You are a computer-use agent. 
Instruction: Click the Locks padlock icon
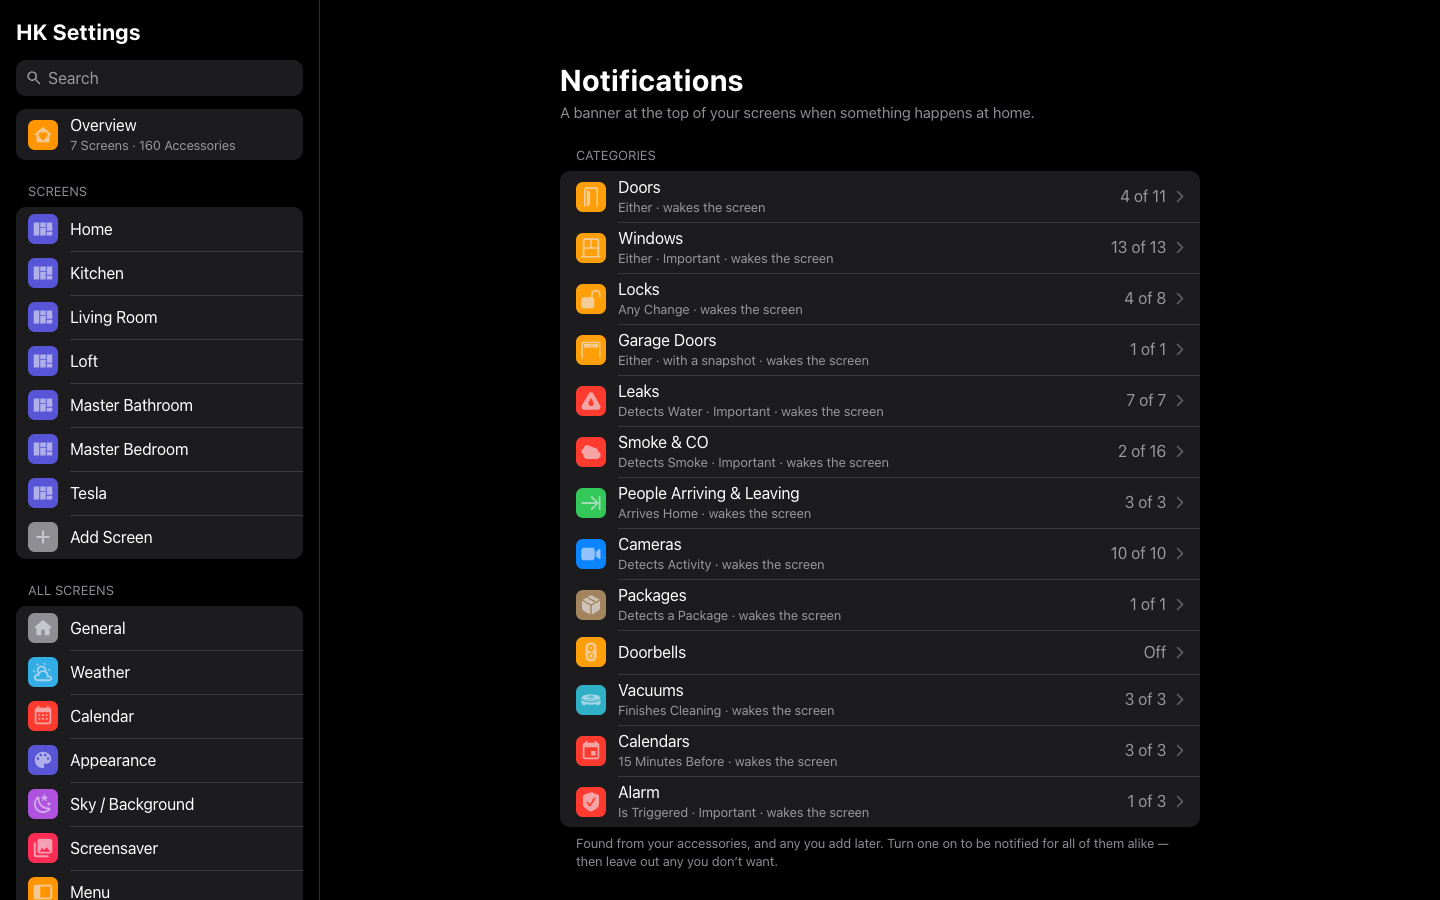coord(591,299)
